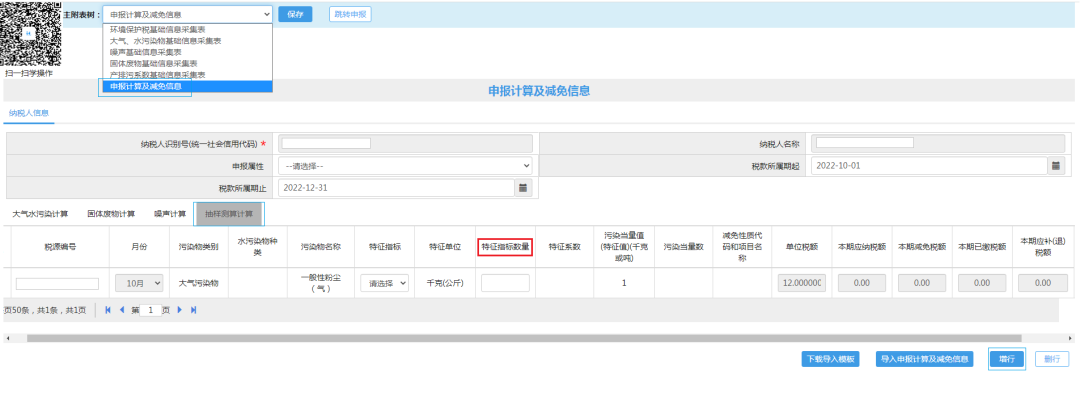Viewport: 1080px width, 393px height.
Task: Click the 增行 button
Action: [1007, 359]
